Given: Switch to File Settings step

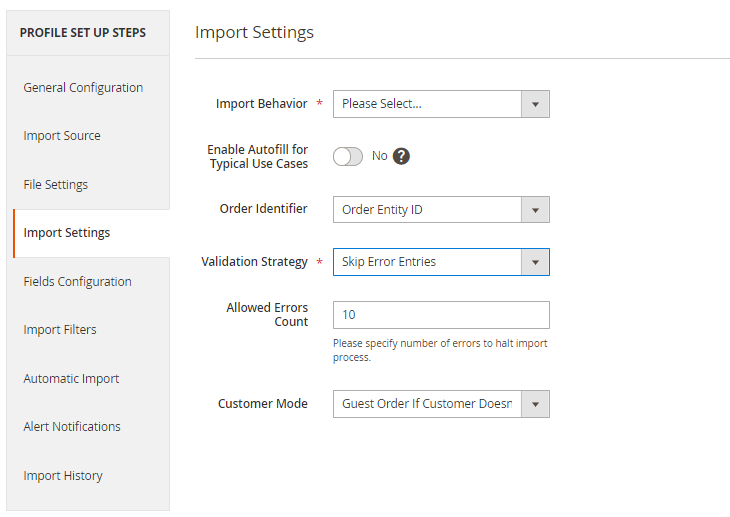Looking at the screenshot, I should pos(55,184).
